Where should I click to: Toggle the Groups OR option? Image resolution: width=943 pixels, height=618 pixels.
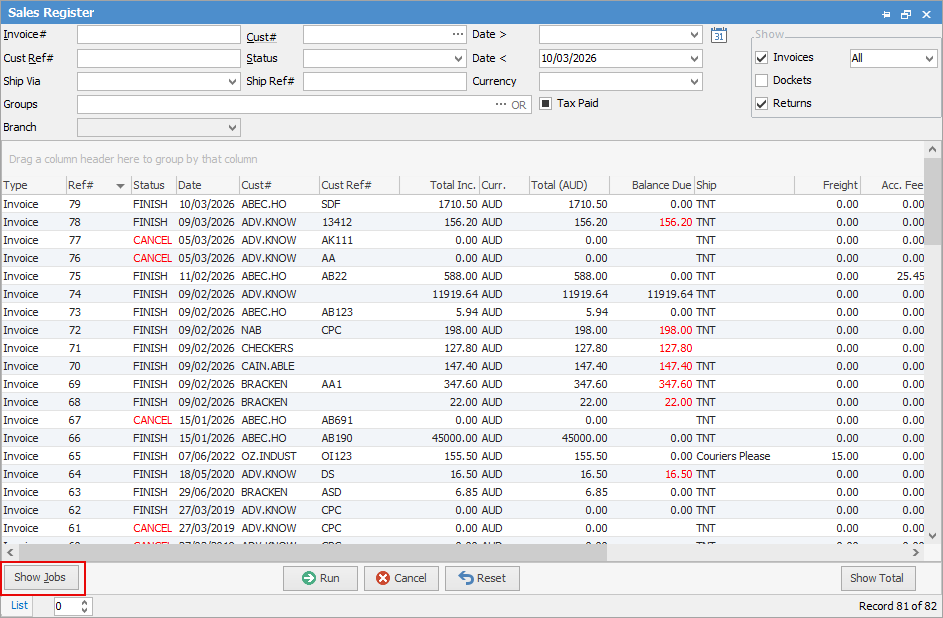click(518, 105)
